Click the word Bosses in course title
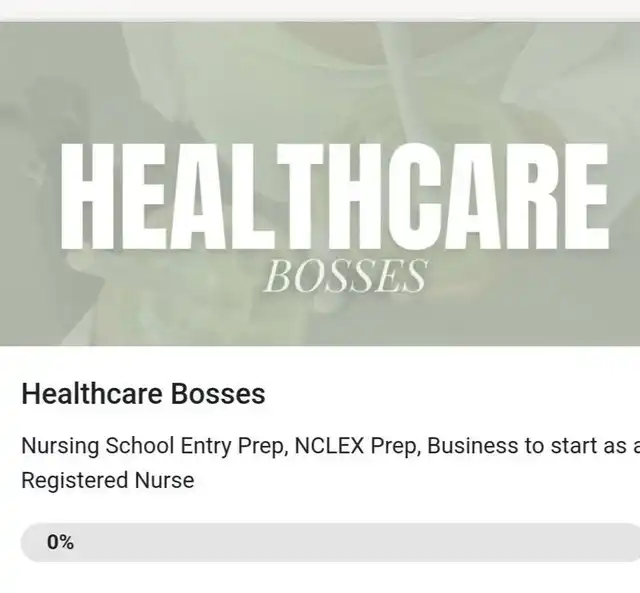The image size is (640, 593). coord(218,394)
